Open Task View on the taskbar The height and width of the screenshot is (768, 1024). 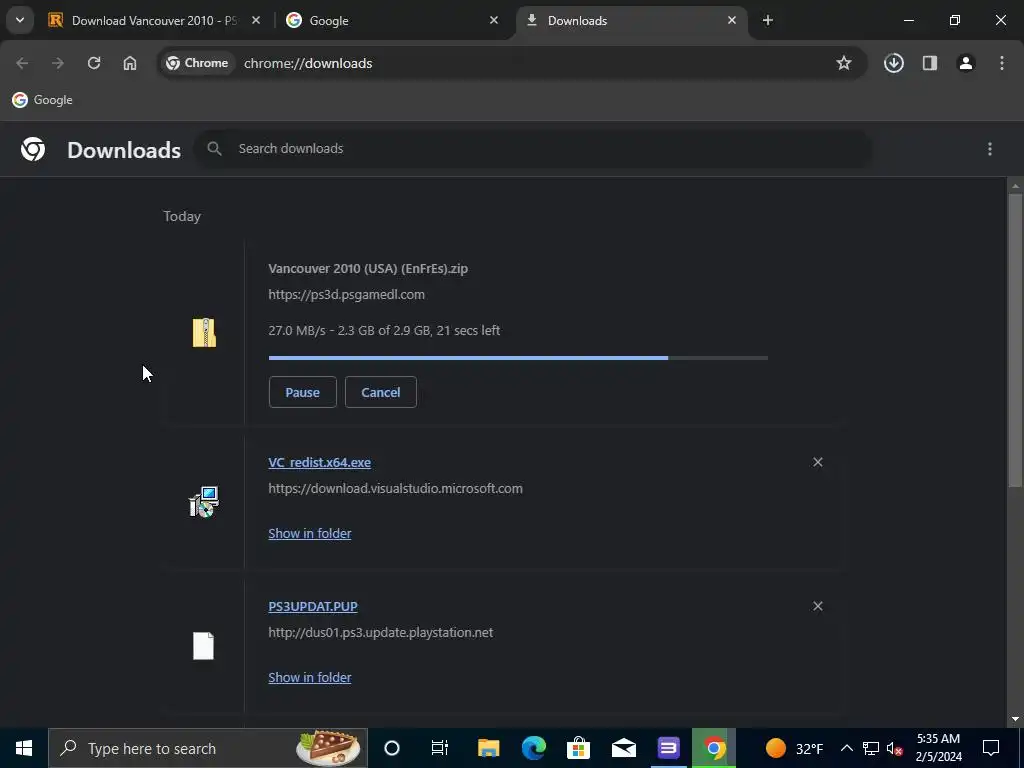(x=440, y=748)
